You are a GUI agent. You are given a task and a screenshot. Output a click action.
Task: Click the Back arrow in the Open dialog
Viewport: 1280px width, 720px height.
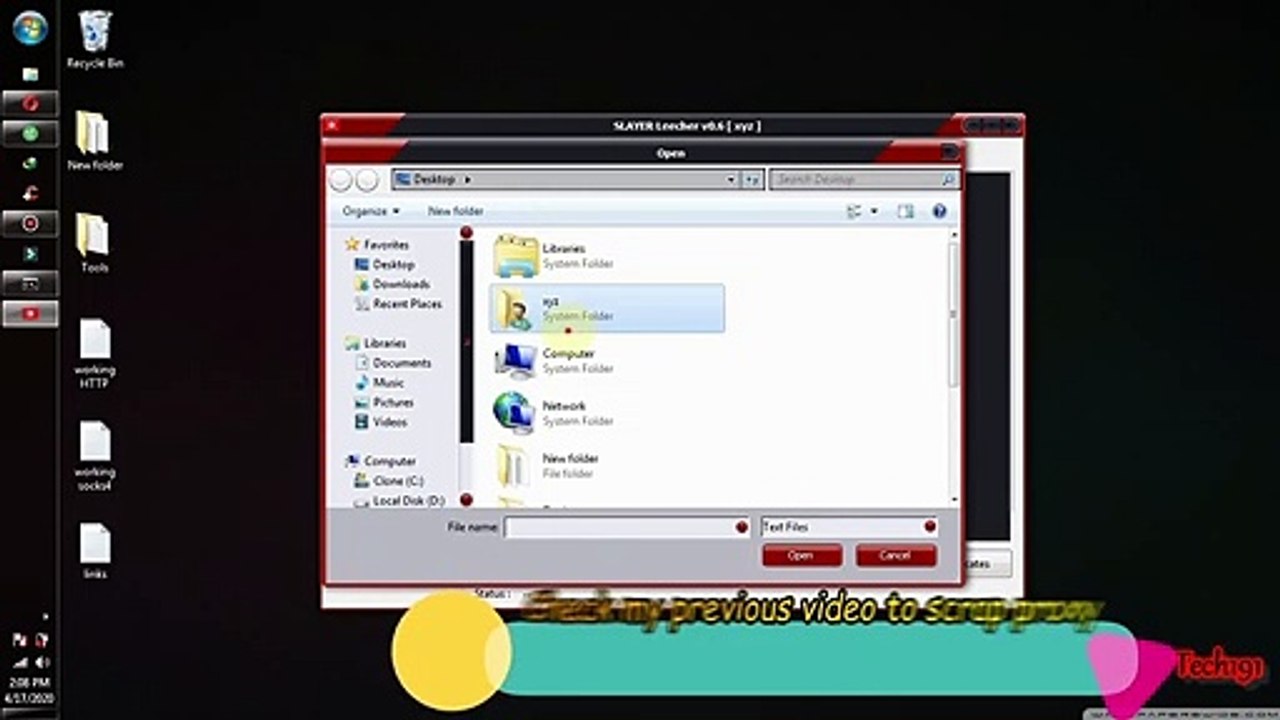coord(341,180)
